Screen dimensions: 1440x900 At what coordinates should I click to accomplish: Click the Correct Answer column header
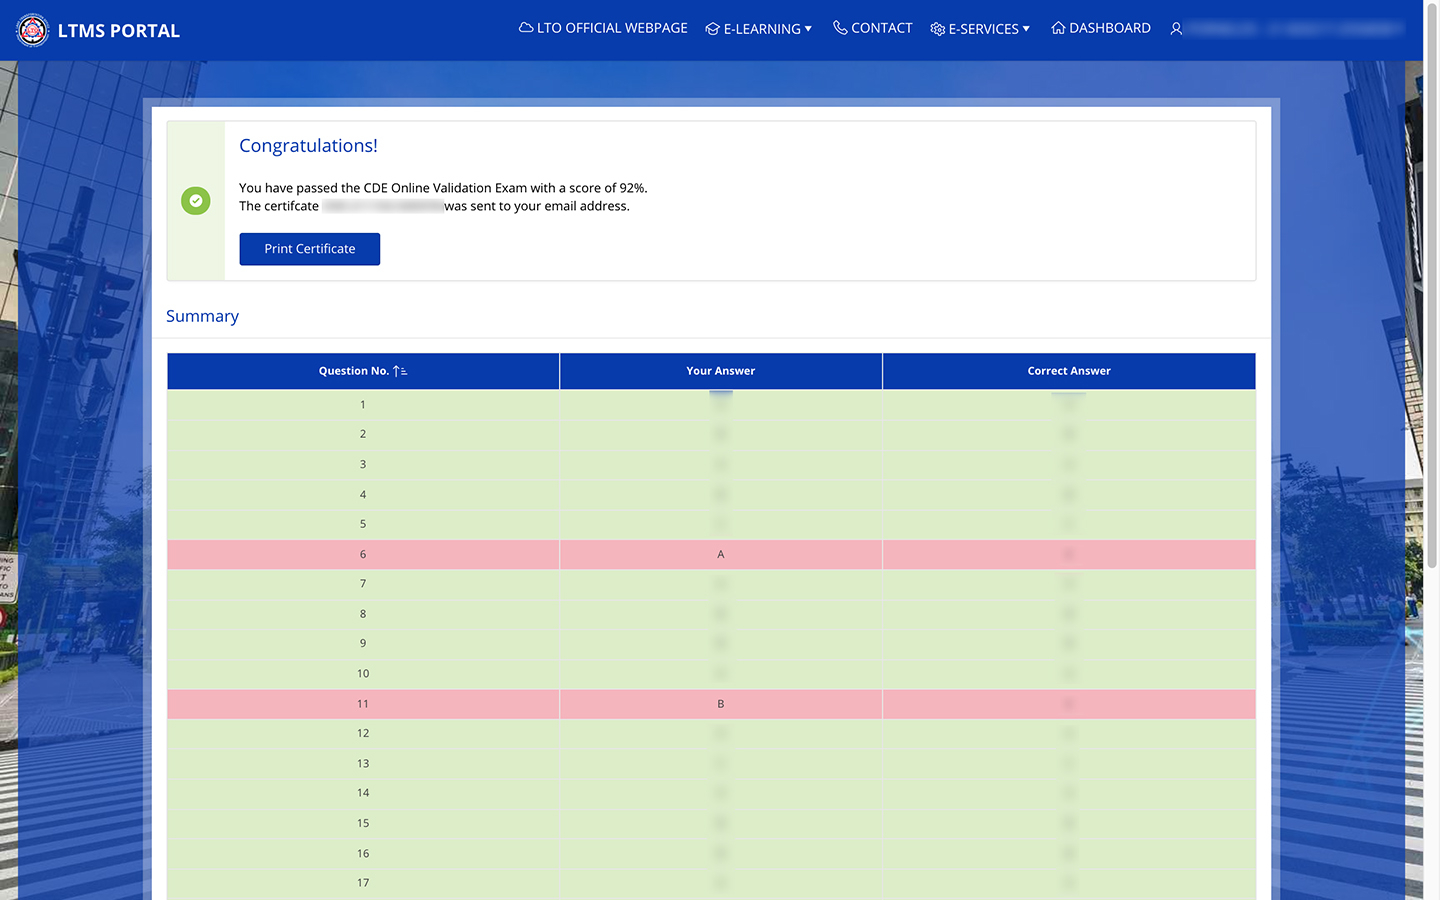pyautogui.click(x=1068, y=371)
